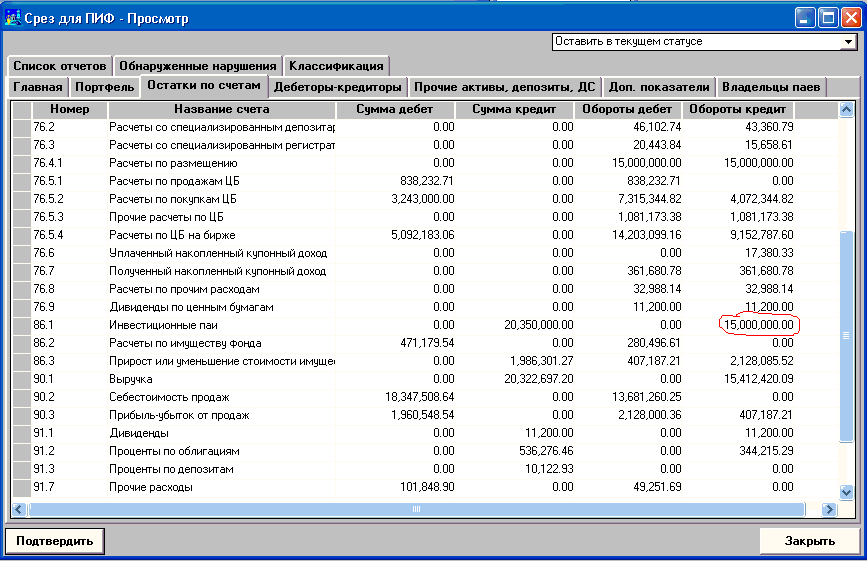Click the value '15,412,420.09' for Выручка
Viewport: 867px width, 561px height.
[759, 379]
